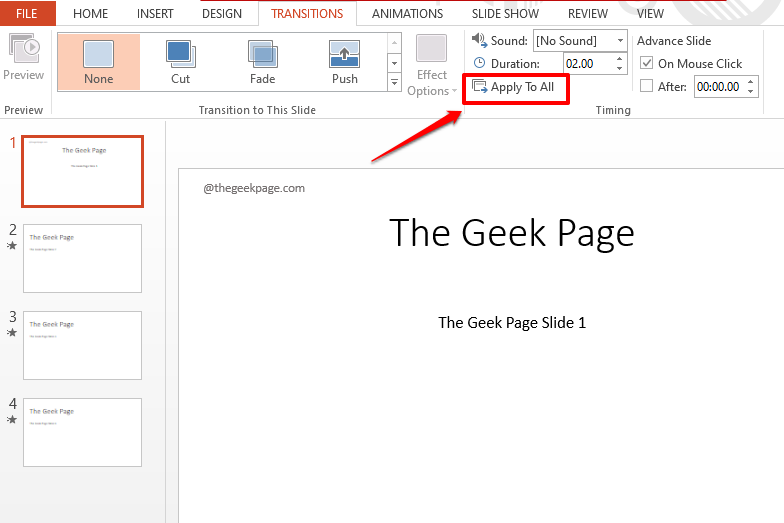Click the '@thegeekpage.com' text on slide

click(254, 188)
